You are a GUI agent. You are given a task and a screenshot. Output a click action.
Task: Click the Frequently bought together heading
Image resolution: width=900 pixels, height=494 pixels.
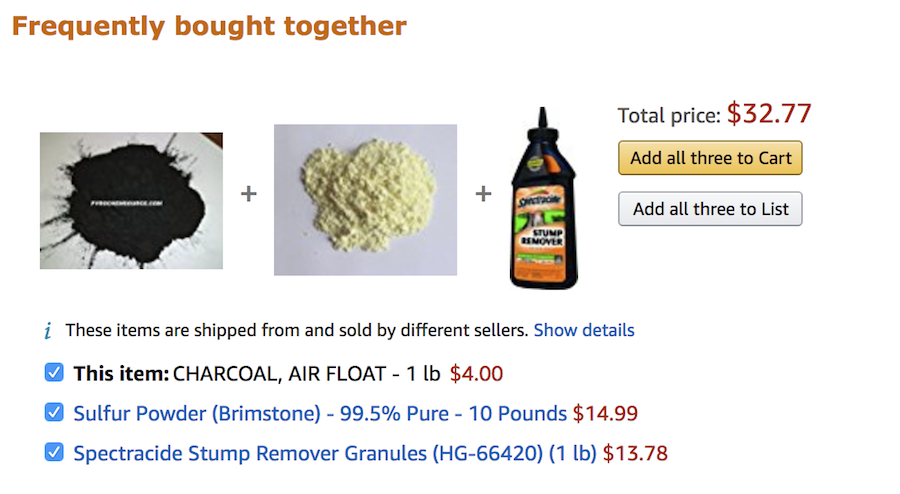tap(209, 26)
